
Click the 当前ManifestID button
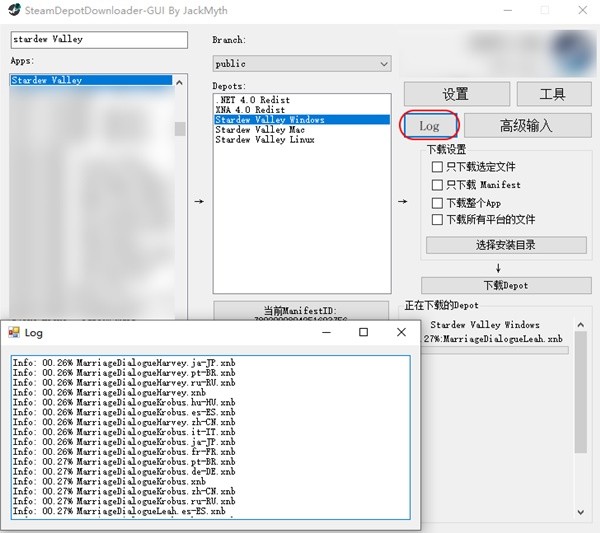pyautogui.click(x=301, y=310)
